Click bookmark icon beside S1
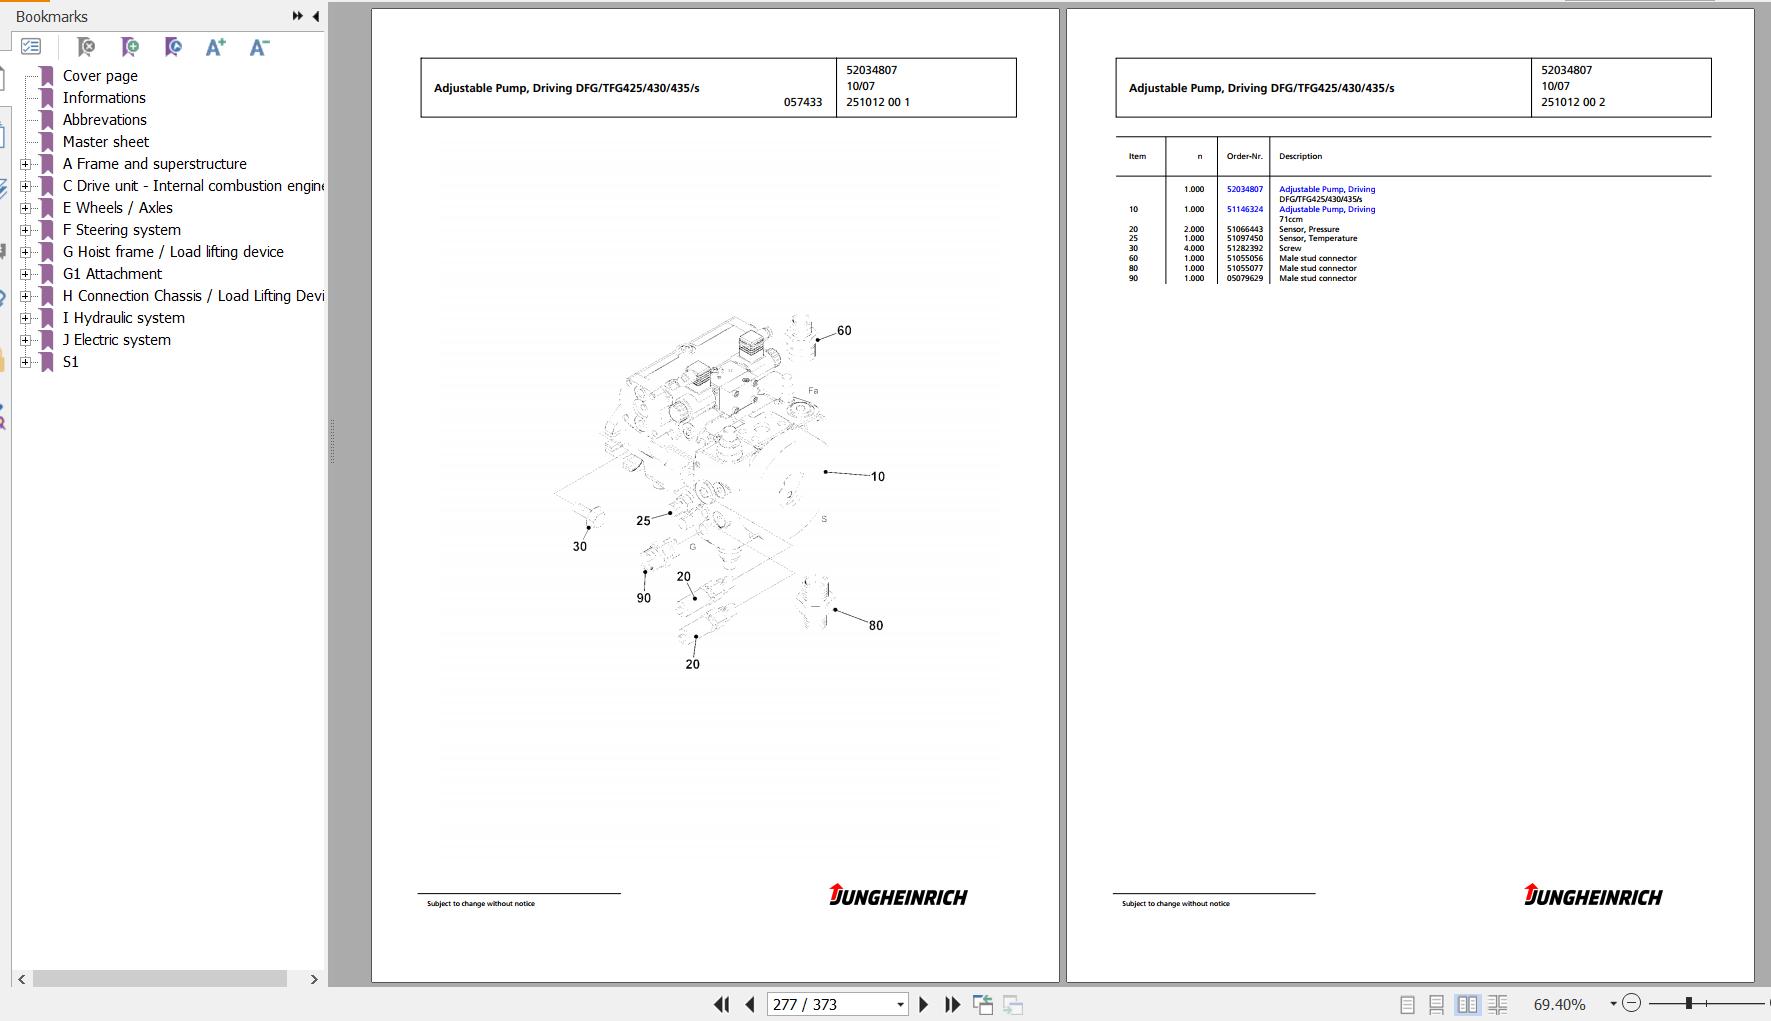This screenshot has height=1021, width=1771. 46,362
